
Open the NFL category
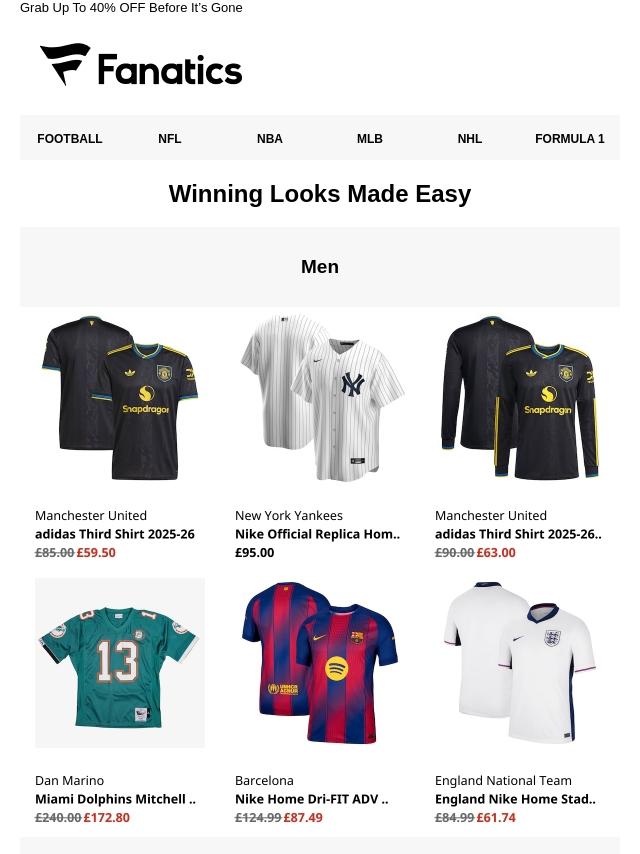pyautogui.click(x=169, y=138)
